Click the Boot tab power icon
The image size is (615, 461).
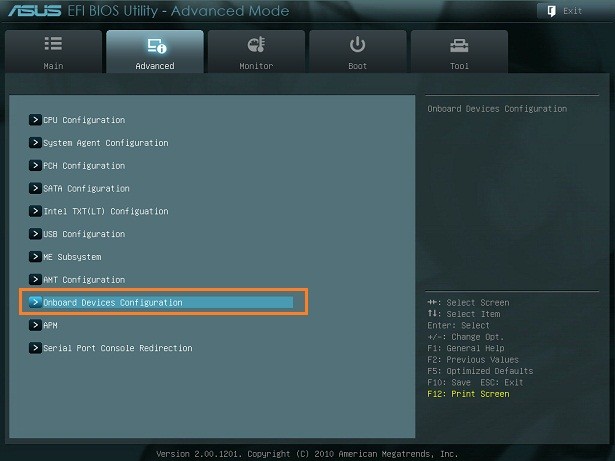(357, 44)
